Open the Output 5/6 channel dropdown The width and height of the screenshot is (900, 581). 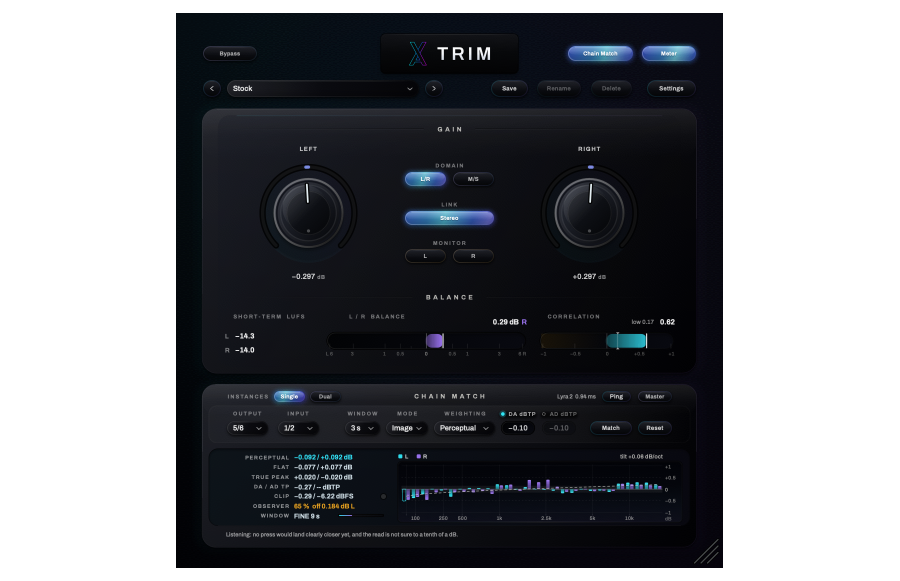coord(247,428)
